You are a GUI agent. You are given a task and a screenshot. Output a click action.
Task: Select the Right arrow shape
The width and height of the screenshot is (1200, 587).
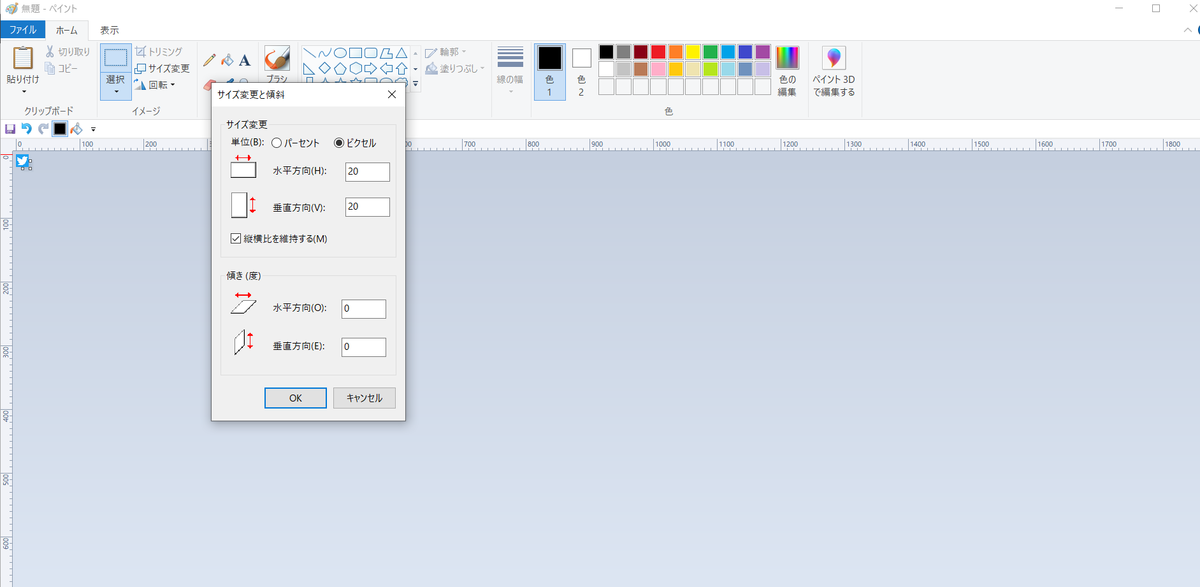pos(370,68)
